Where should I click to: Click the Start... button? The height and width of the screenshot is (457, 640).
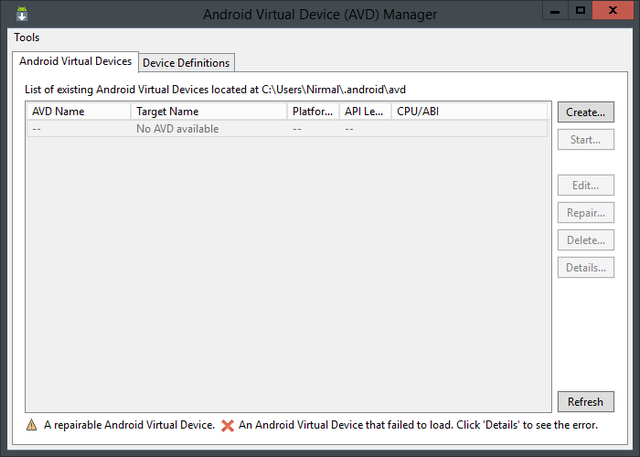tap(586, 140)
